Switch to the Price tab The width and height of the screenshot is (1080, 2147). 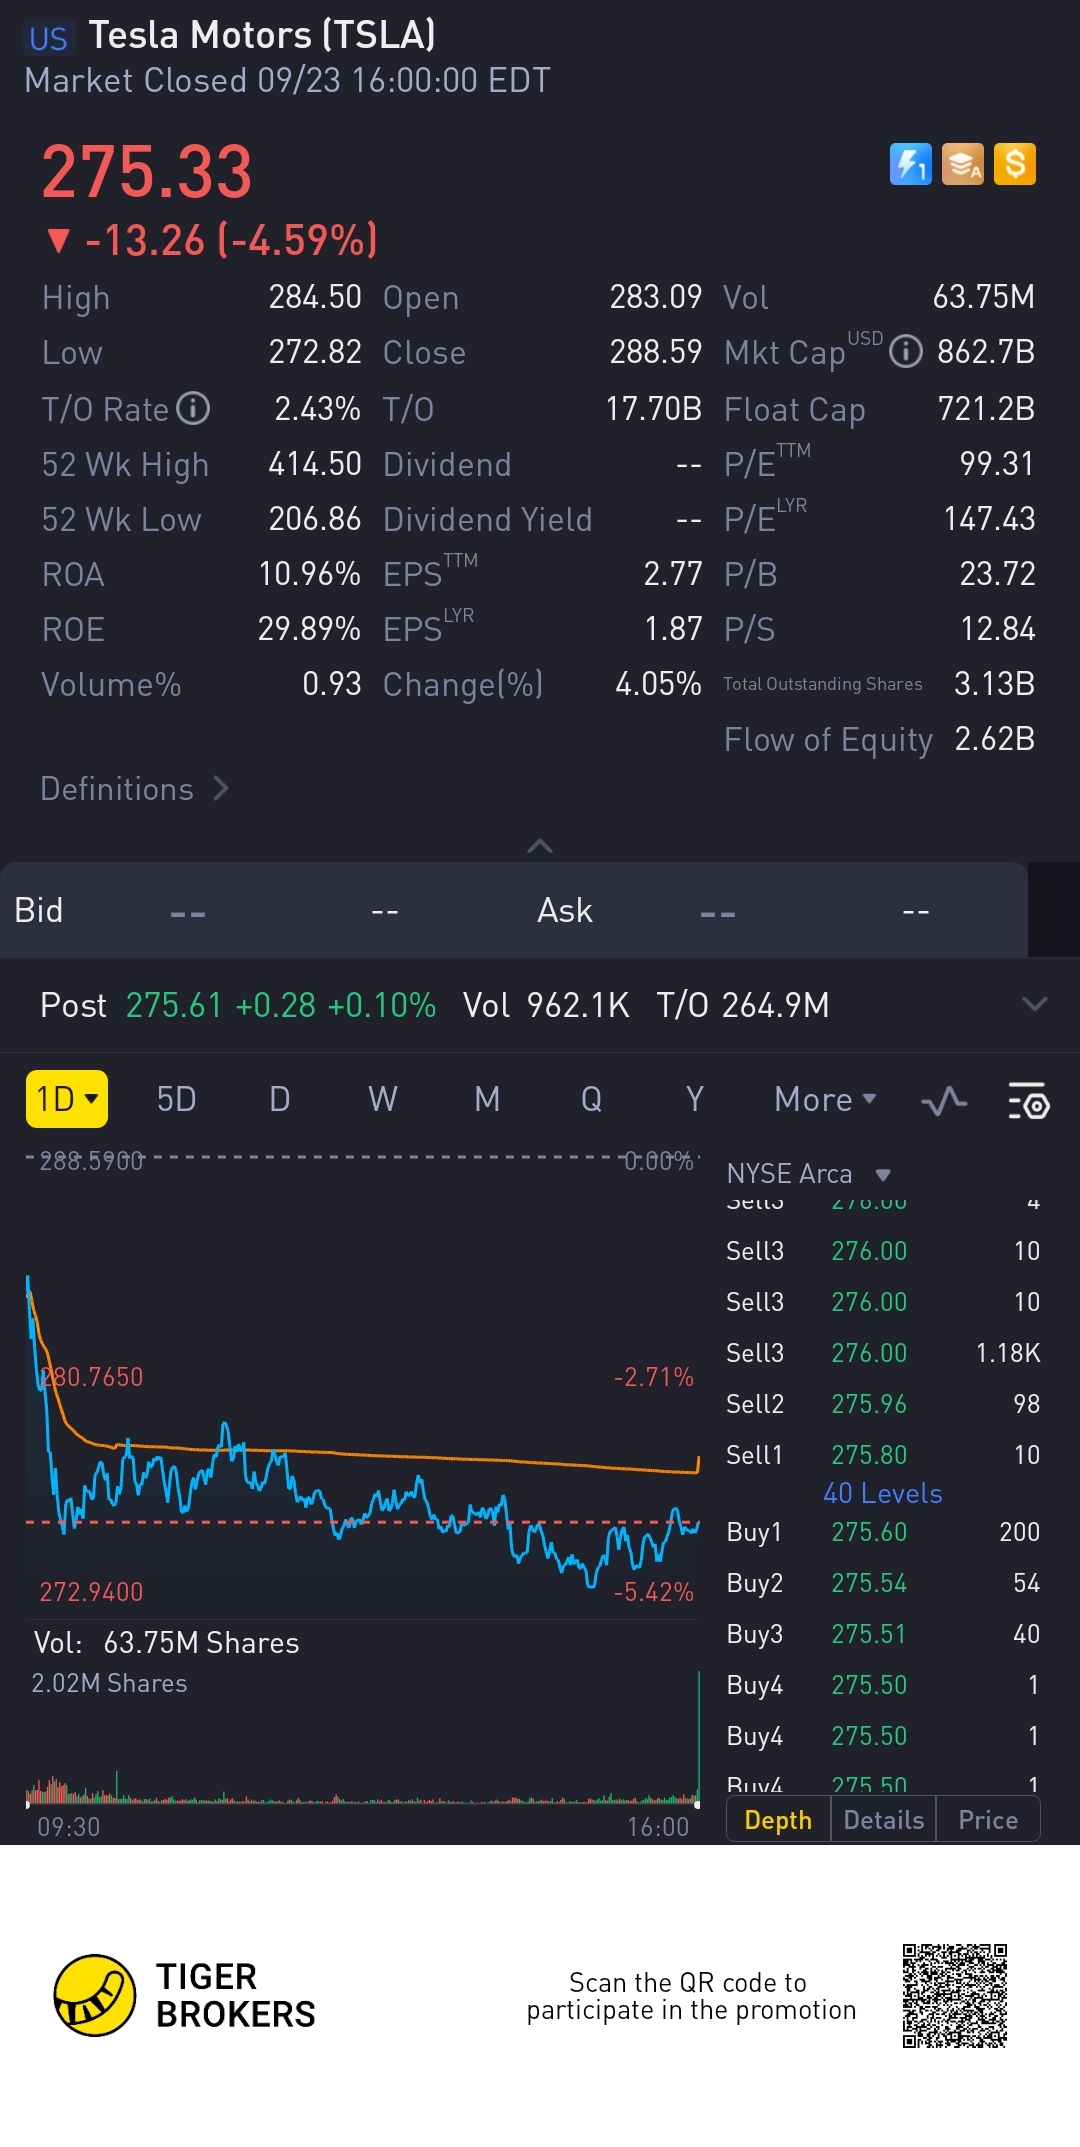(x=988, y=1820)
